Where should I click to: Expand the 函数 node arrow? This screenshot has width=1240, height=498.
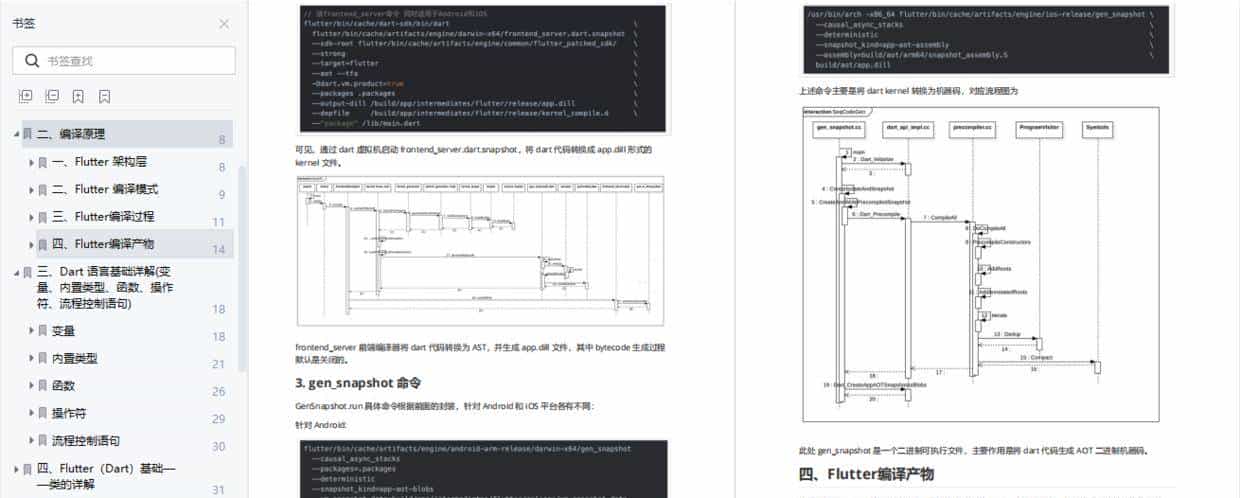31,386
